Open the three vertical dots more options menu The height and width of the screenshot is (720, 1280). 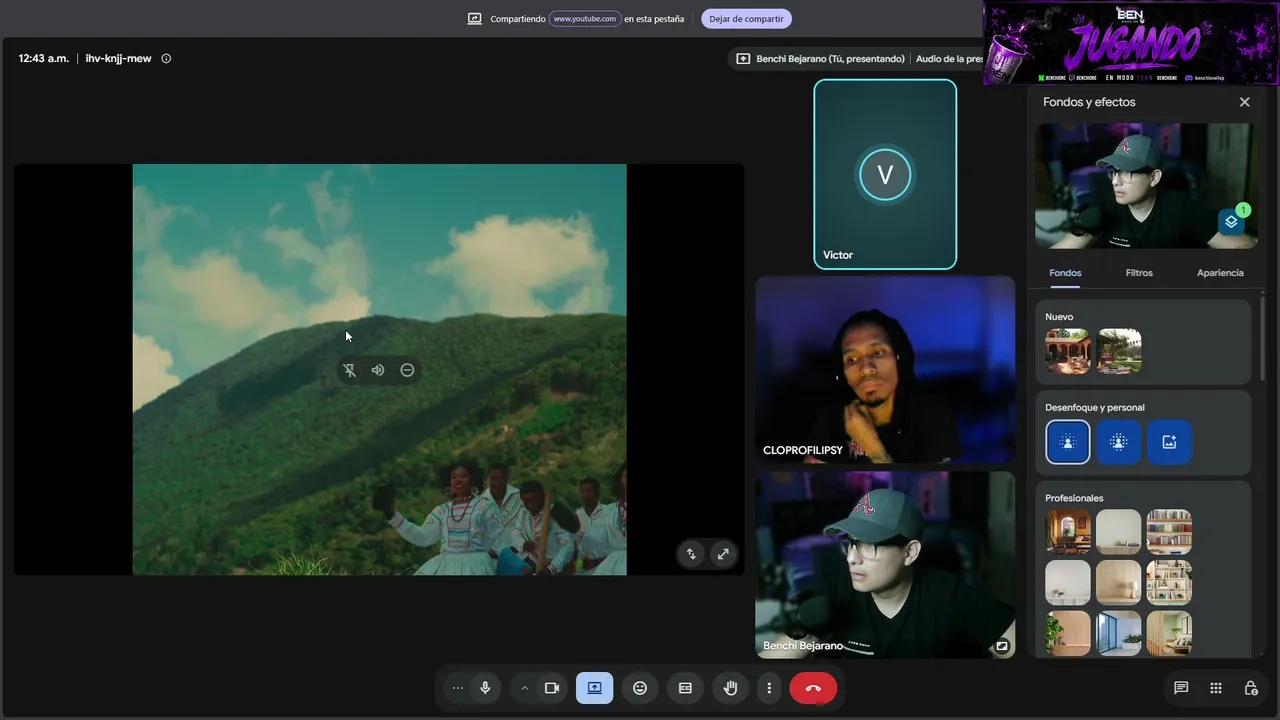[769, 688]
